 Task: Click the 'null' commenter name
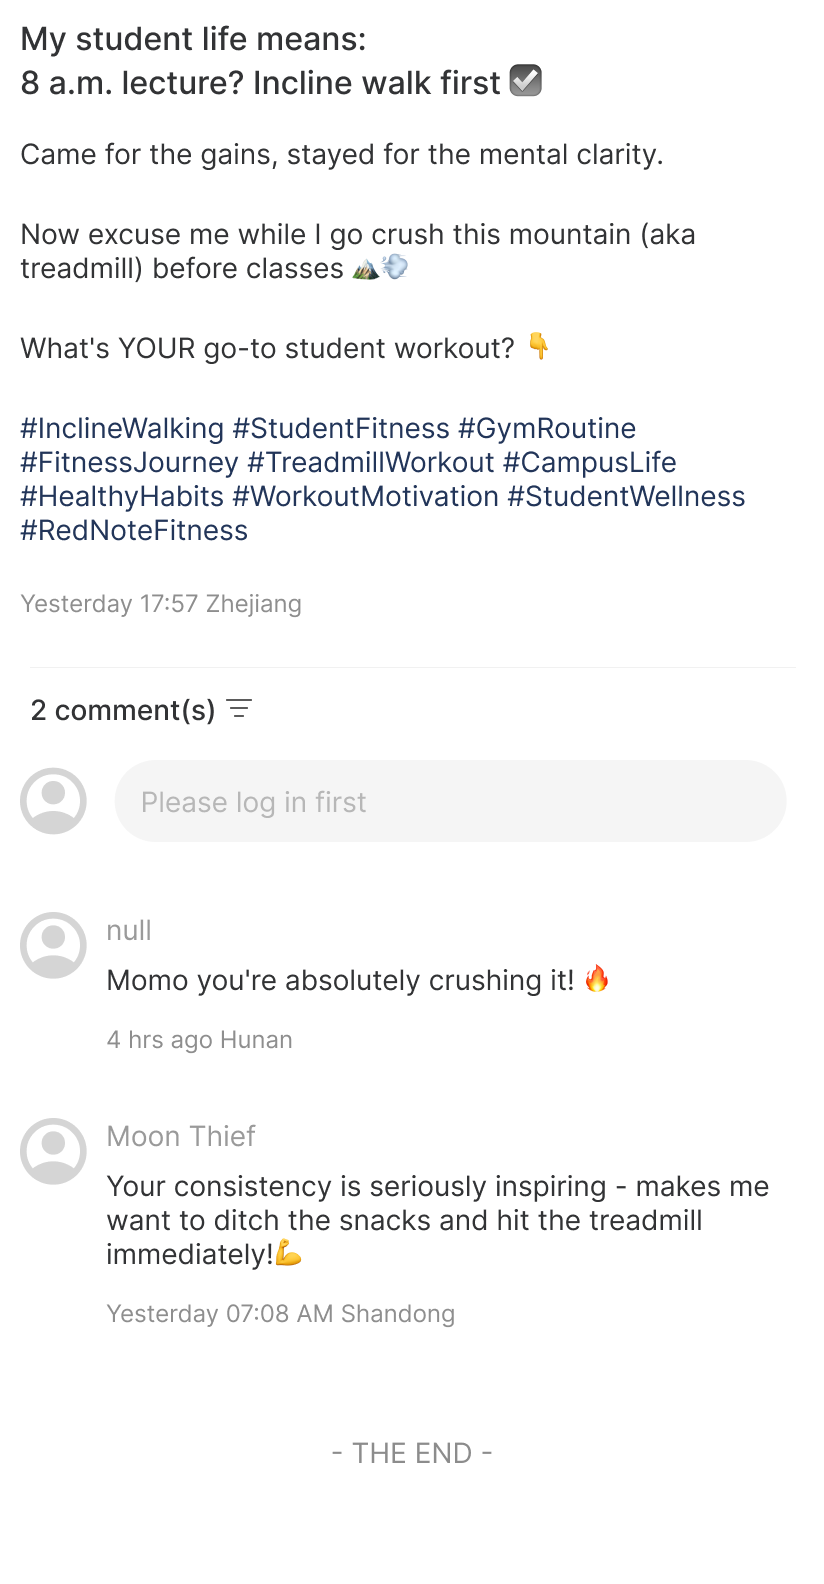pos(129,930)
